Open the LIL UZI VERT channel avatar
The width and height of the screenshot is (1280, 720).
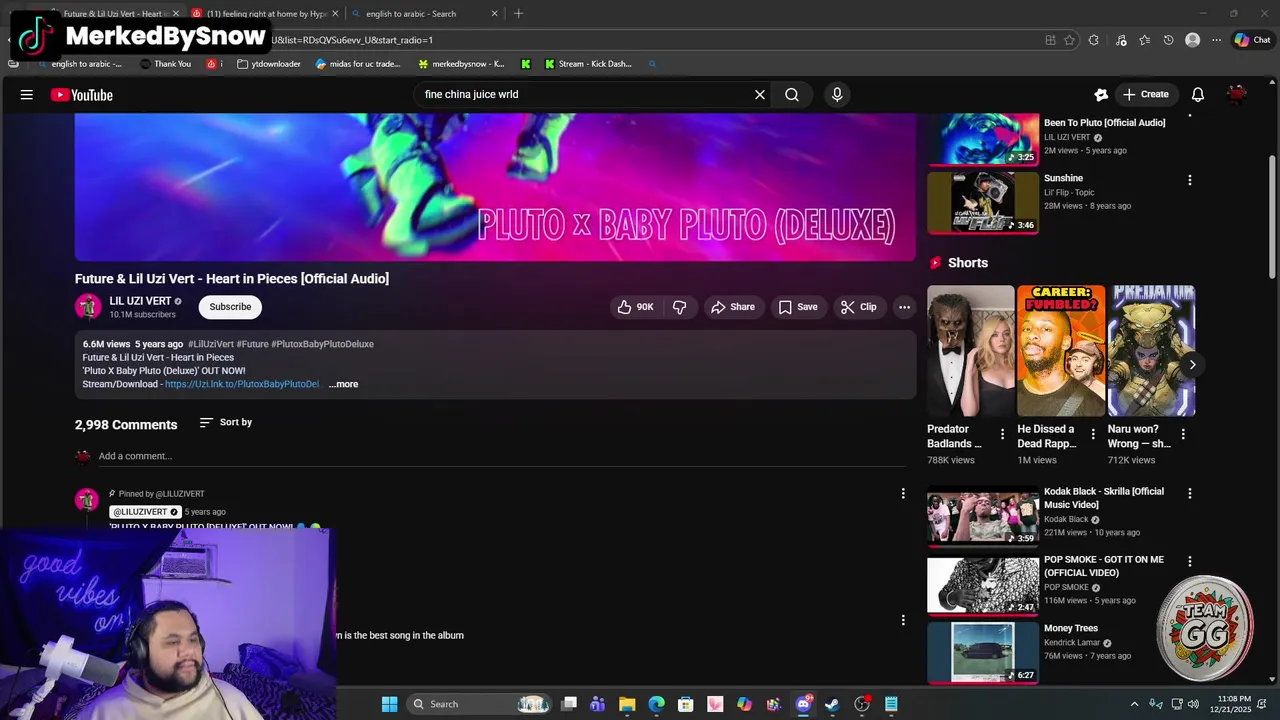88,306
